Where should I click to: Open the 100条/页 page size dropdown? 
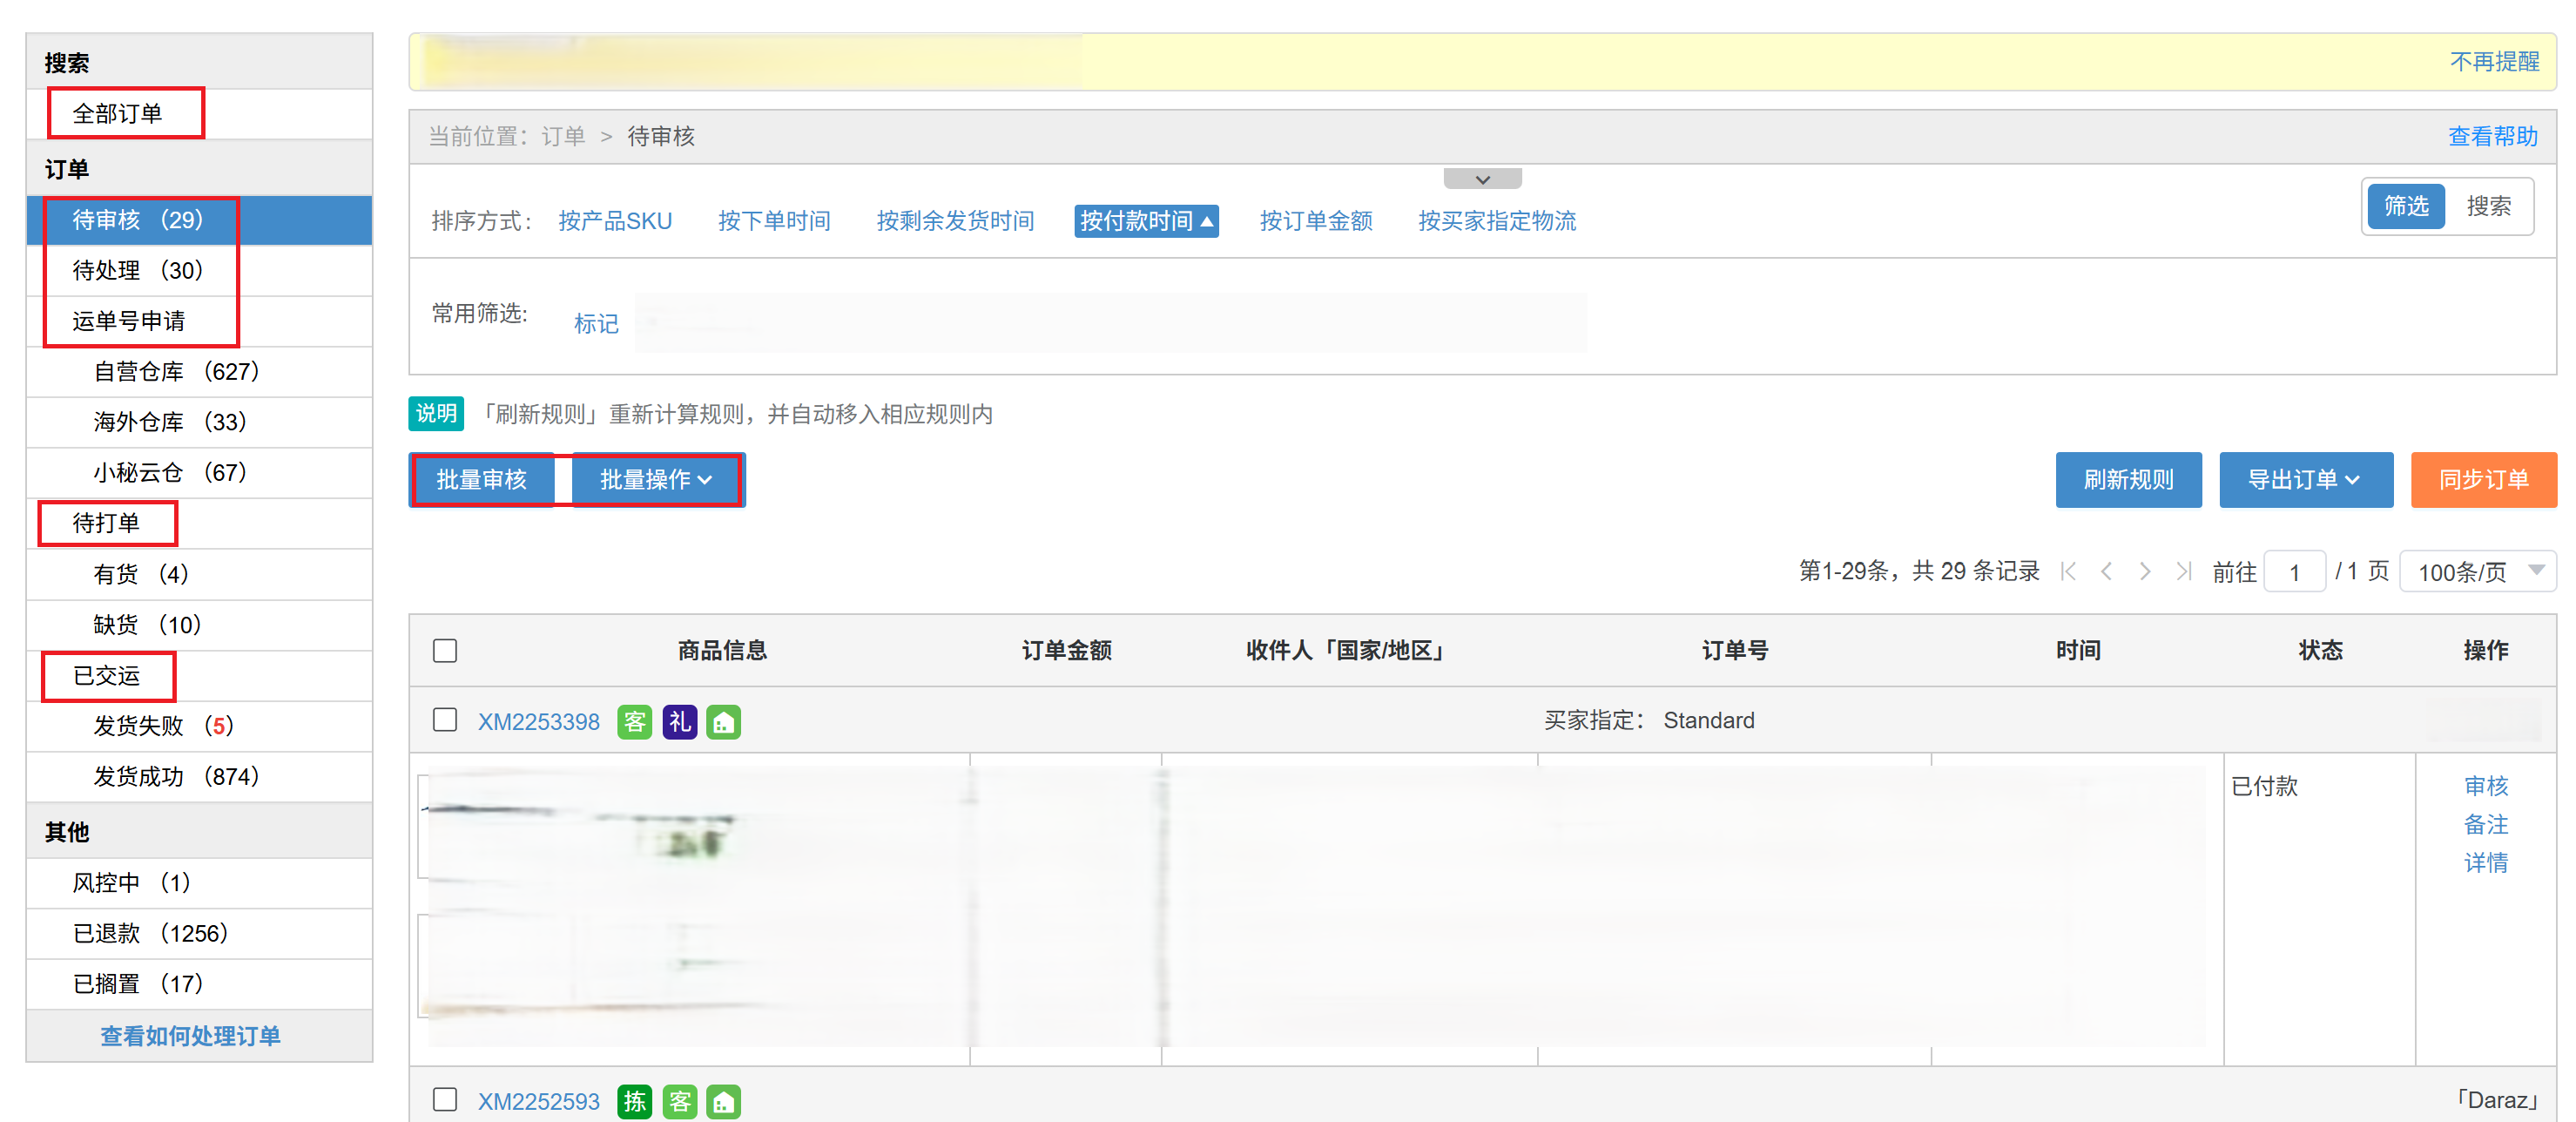(x=2476, y=572)
